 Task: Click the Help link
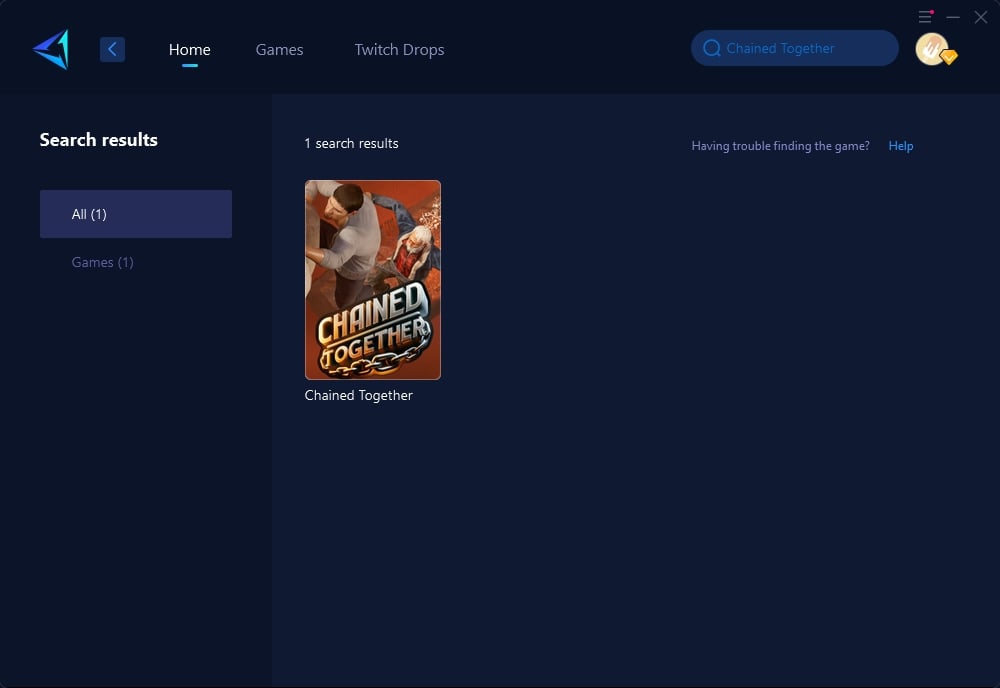tap(901, 146)
